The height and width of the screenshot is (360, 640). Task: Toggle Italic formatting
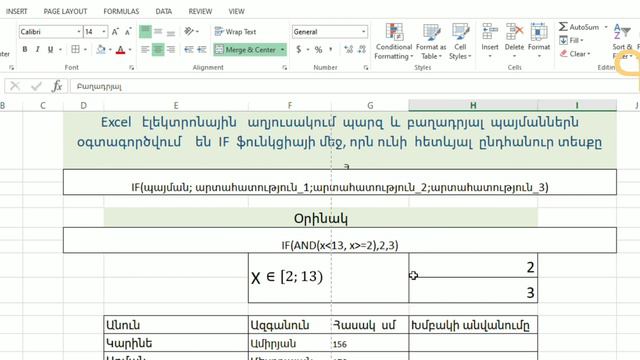coord(38,49)
